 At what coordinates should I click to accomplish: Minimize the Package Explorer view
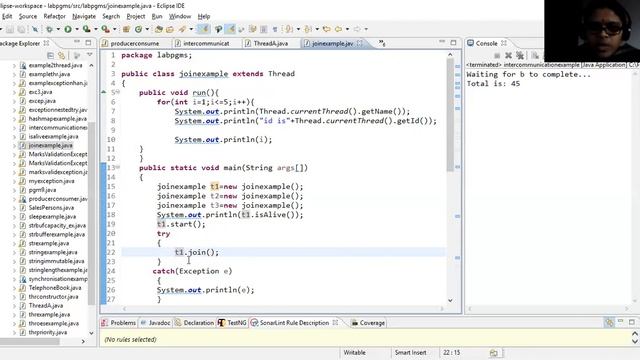(77, 42)
